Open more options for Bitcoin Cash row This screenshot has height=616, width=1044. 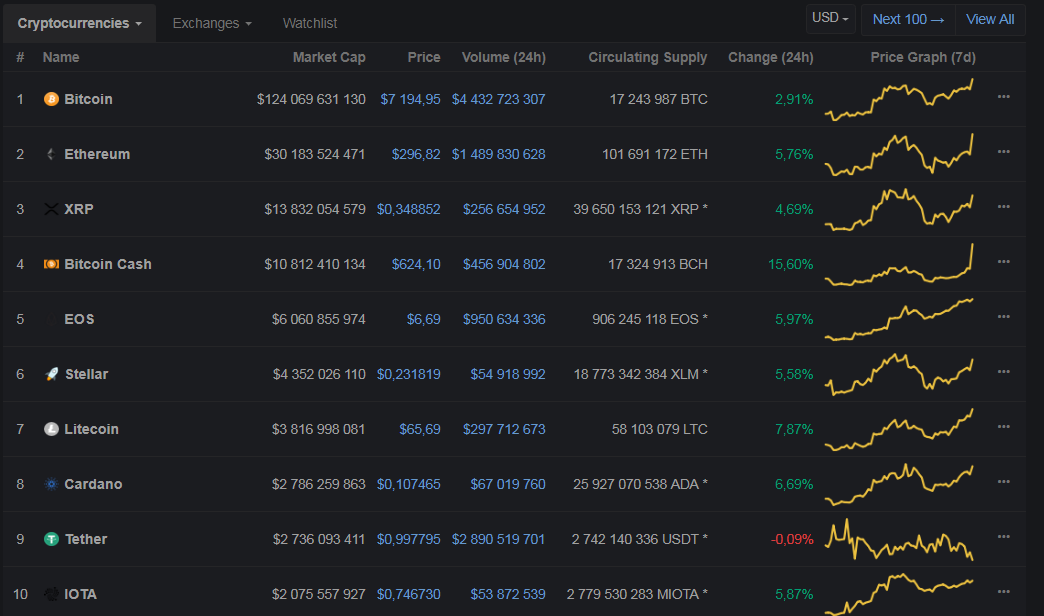tap(1003, 262)
